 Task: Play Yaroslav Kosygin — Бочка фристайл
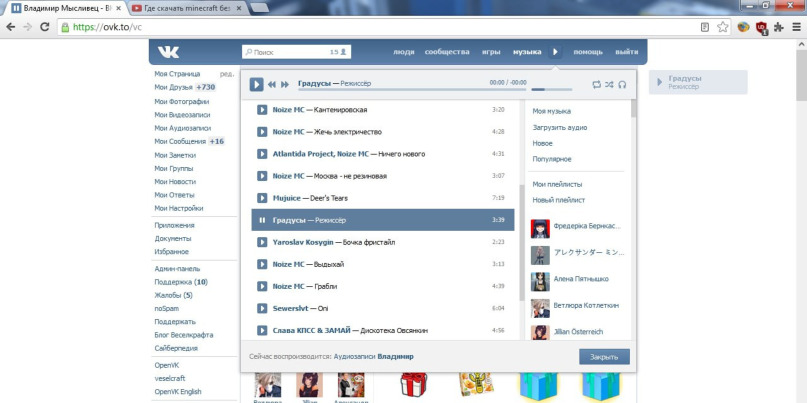pyautogui.click(x=262, y=242)
